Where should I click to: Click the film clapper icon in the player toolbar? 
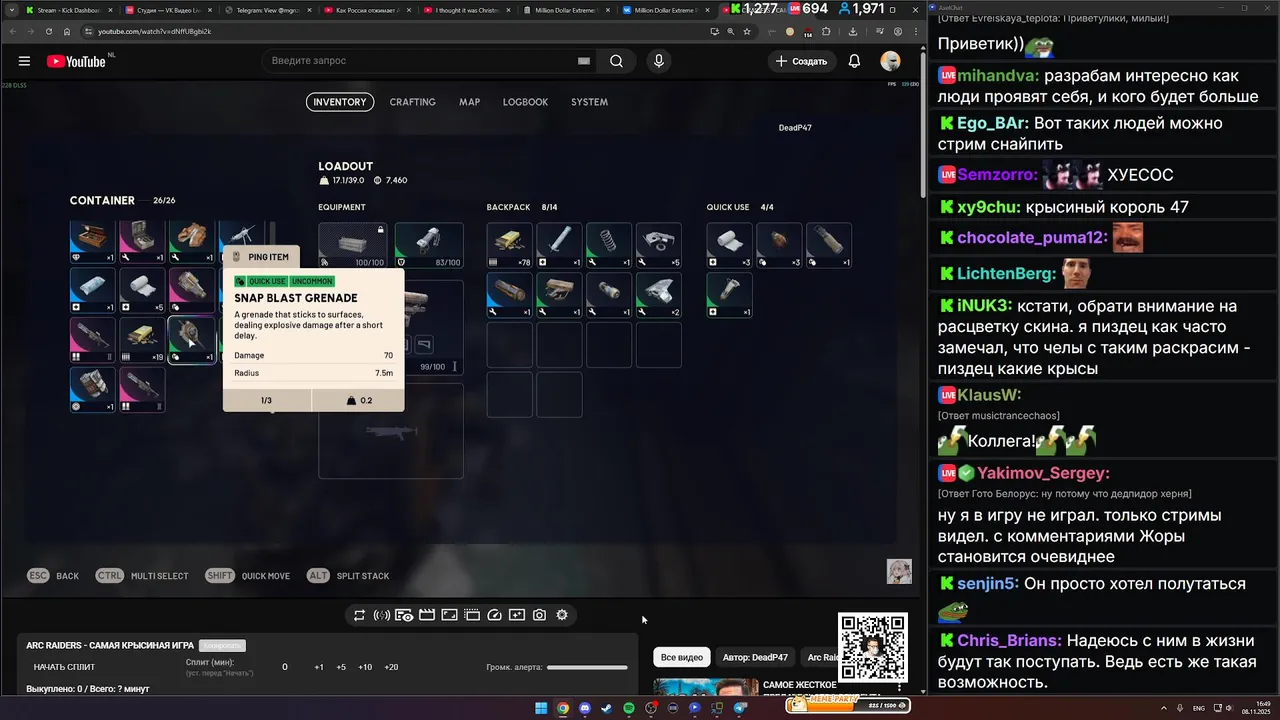(x=427, y=615)
